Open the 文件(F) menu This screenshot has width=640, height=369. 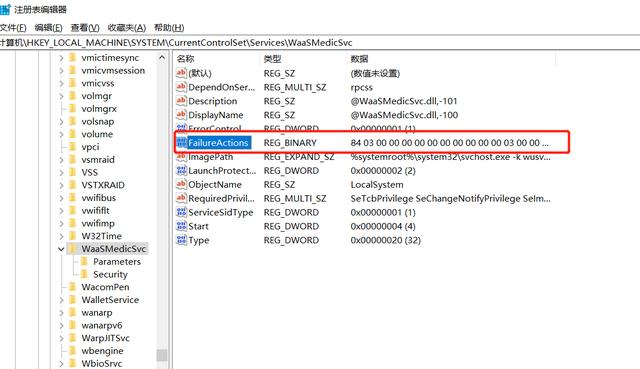(13, 28)
